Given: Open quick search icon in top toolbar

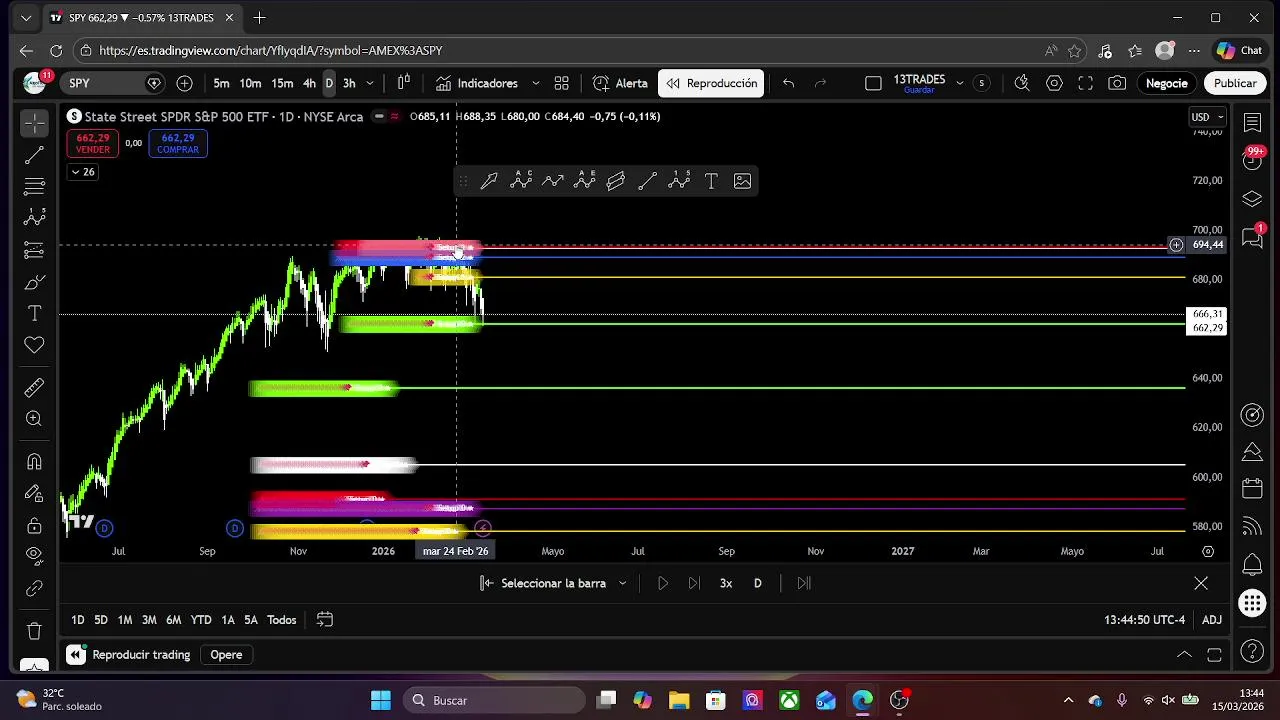Looking at the screenshot, I should point(1021,83).
